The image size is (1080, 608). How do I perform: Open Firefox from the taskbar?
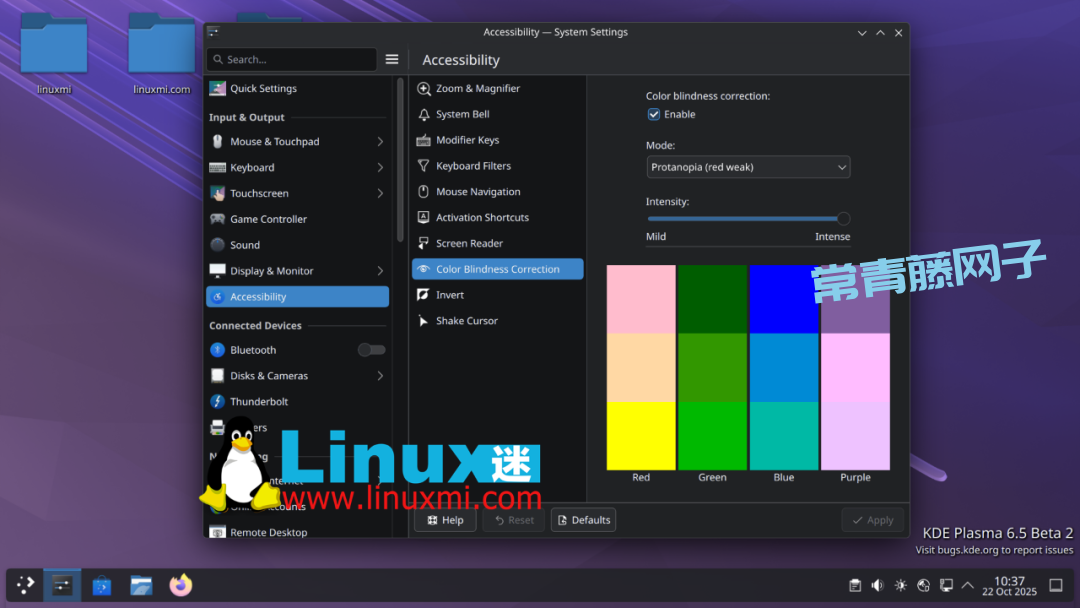pyautogui.click(x=180, y=585)
